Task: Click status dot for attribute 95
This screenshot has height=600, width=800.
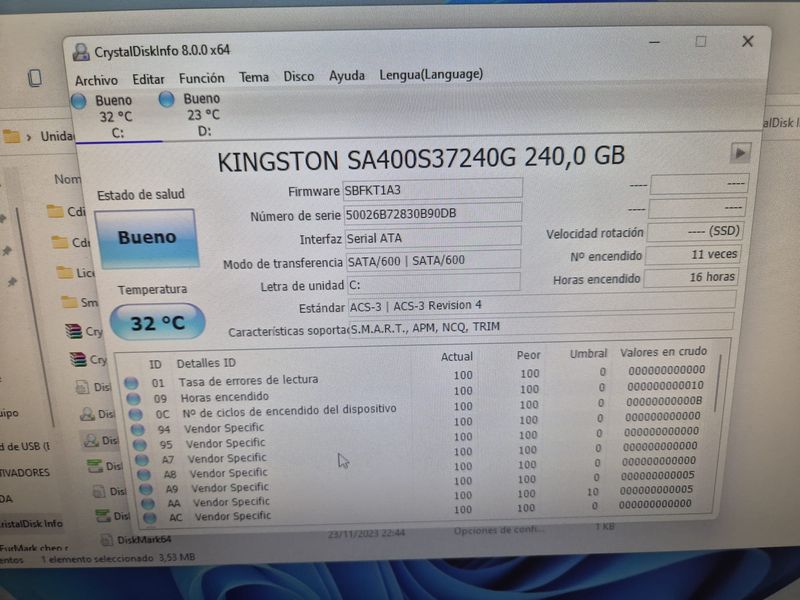Action: pyautogui.click(x=140, y=445)
